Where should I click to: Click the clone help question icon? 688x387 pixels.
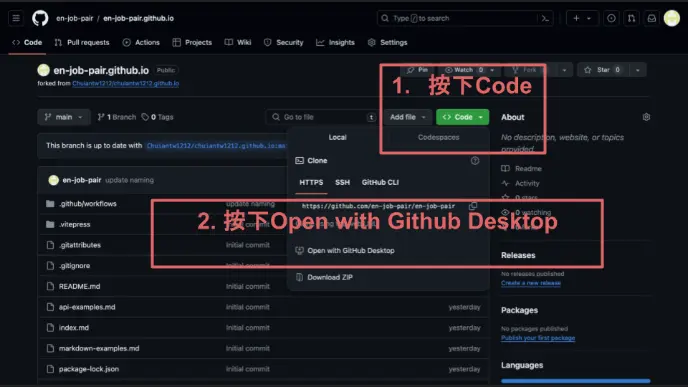coord(475,161)
